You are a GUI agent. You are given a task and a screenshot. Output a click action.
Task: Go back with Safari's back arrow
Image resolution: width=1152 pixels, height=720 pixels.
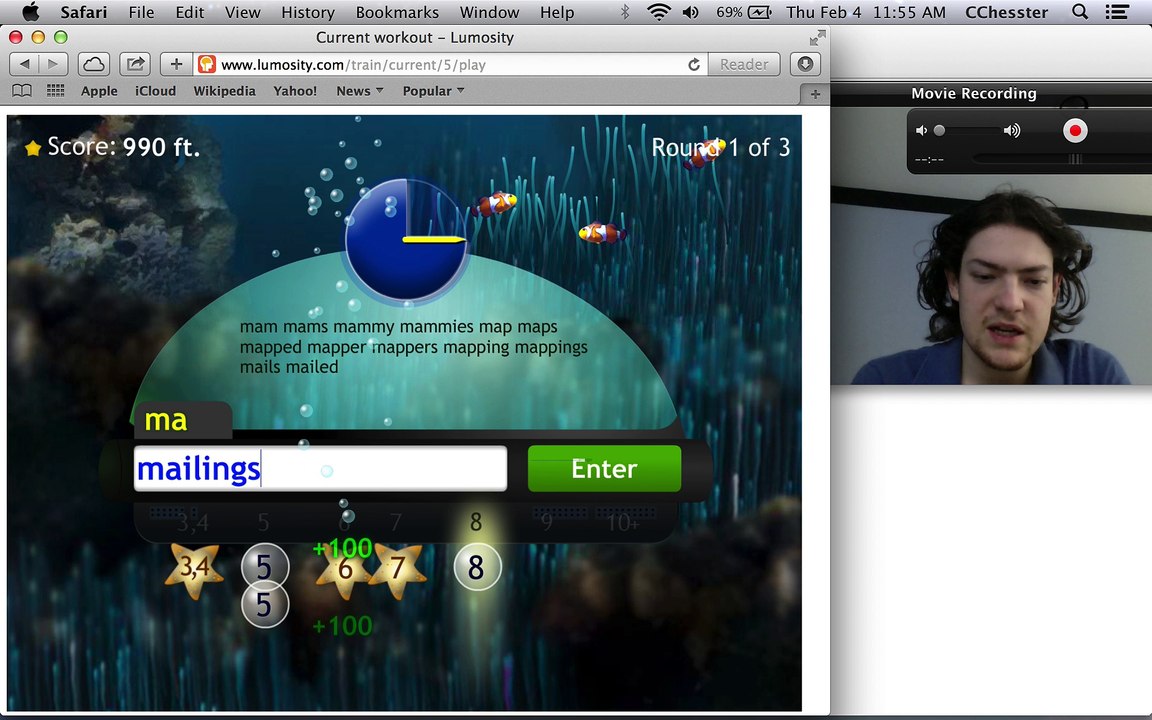click(x=24, y=64)
